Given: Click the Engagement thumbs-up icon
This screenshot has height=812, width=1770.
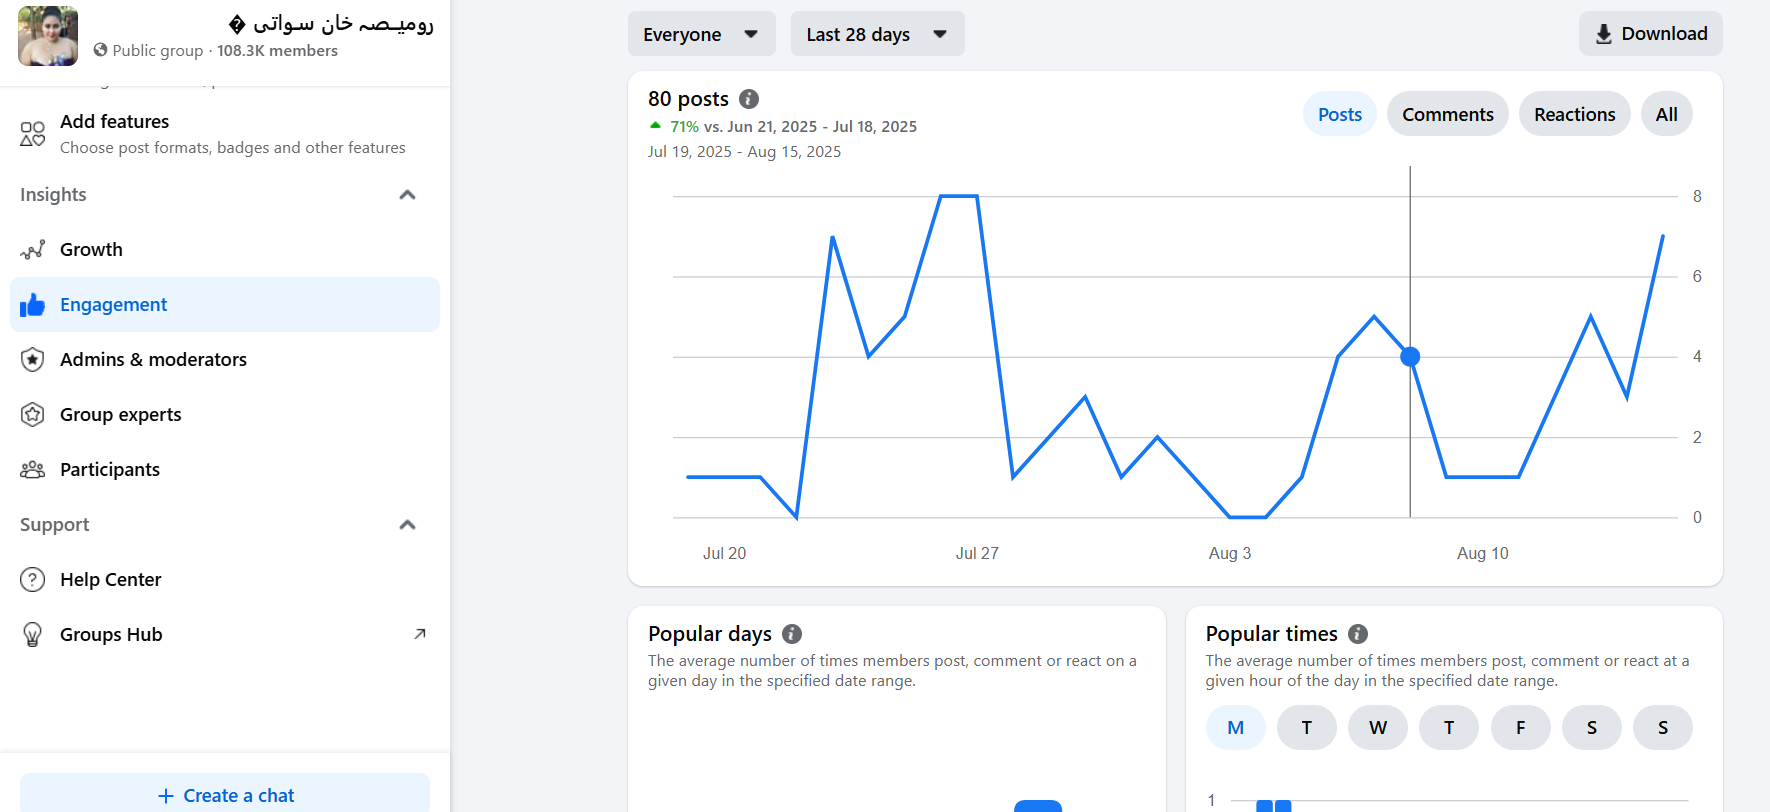Looking at the screenshot, I should 33,304.
